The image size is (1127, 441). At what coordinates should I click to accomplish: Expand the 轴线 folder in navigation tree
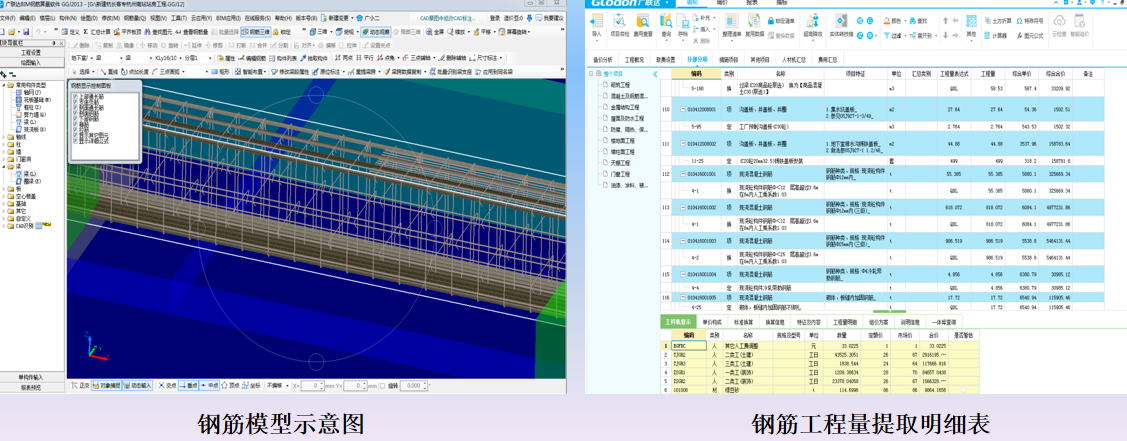[x=4, y=134]
